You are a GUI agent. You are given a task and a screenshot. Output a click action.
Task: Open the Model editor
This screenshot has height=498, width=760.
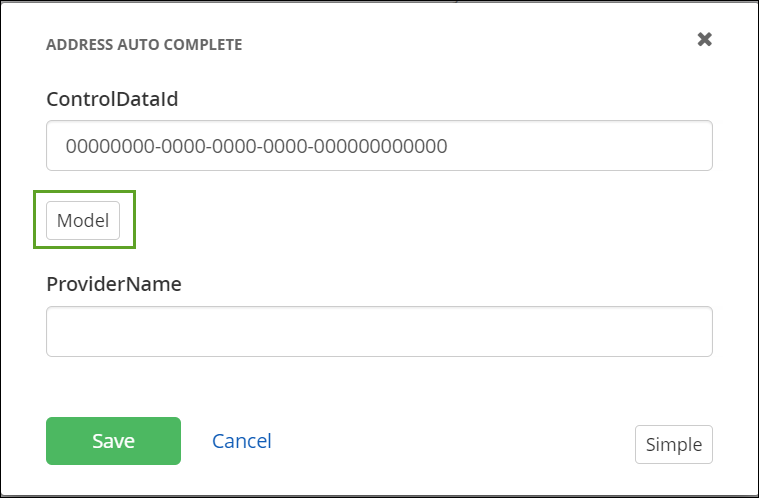click(83, 221)
